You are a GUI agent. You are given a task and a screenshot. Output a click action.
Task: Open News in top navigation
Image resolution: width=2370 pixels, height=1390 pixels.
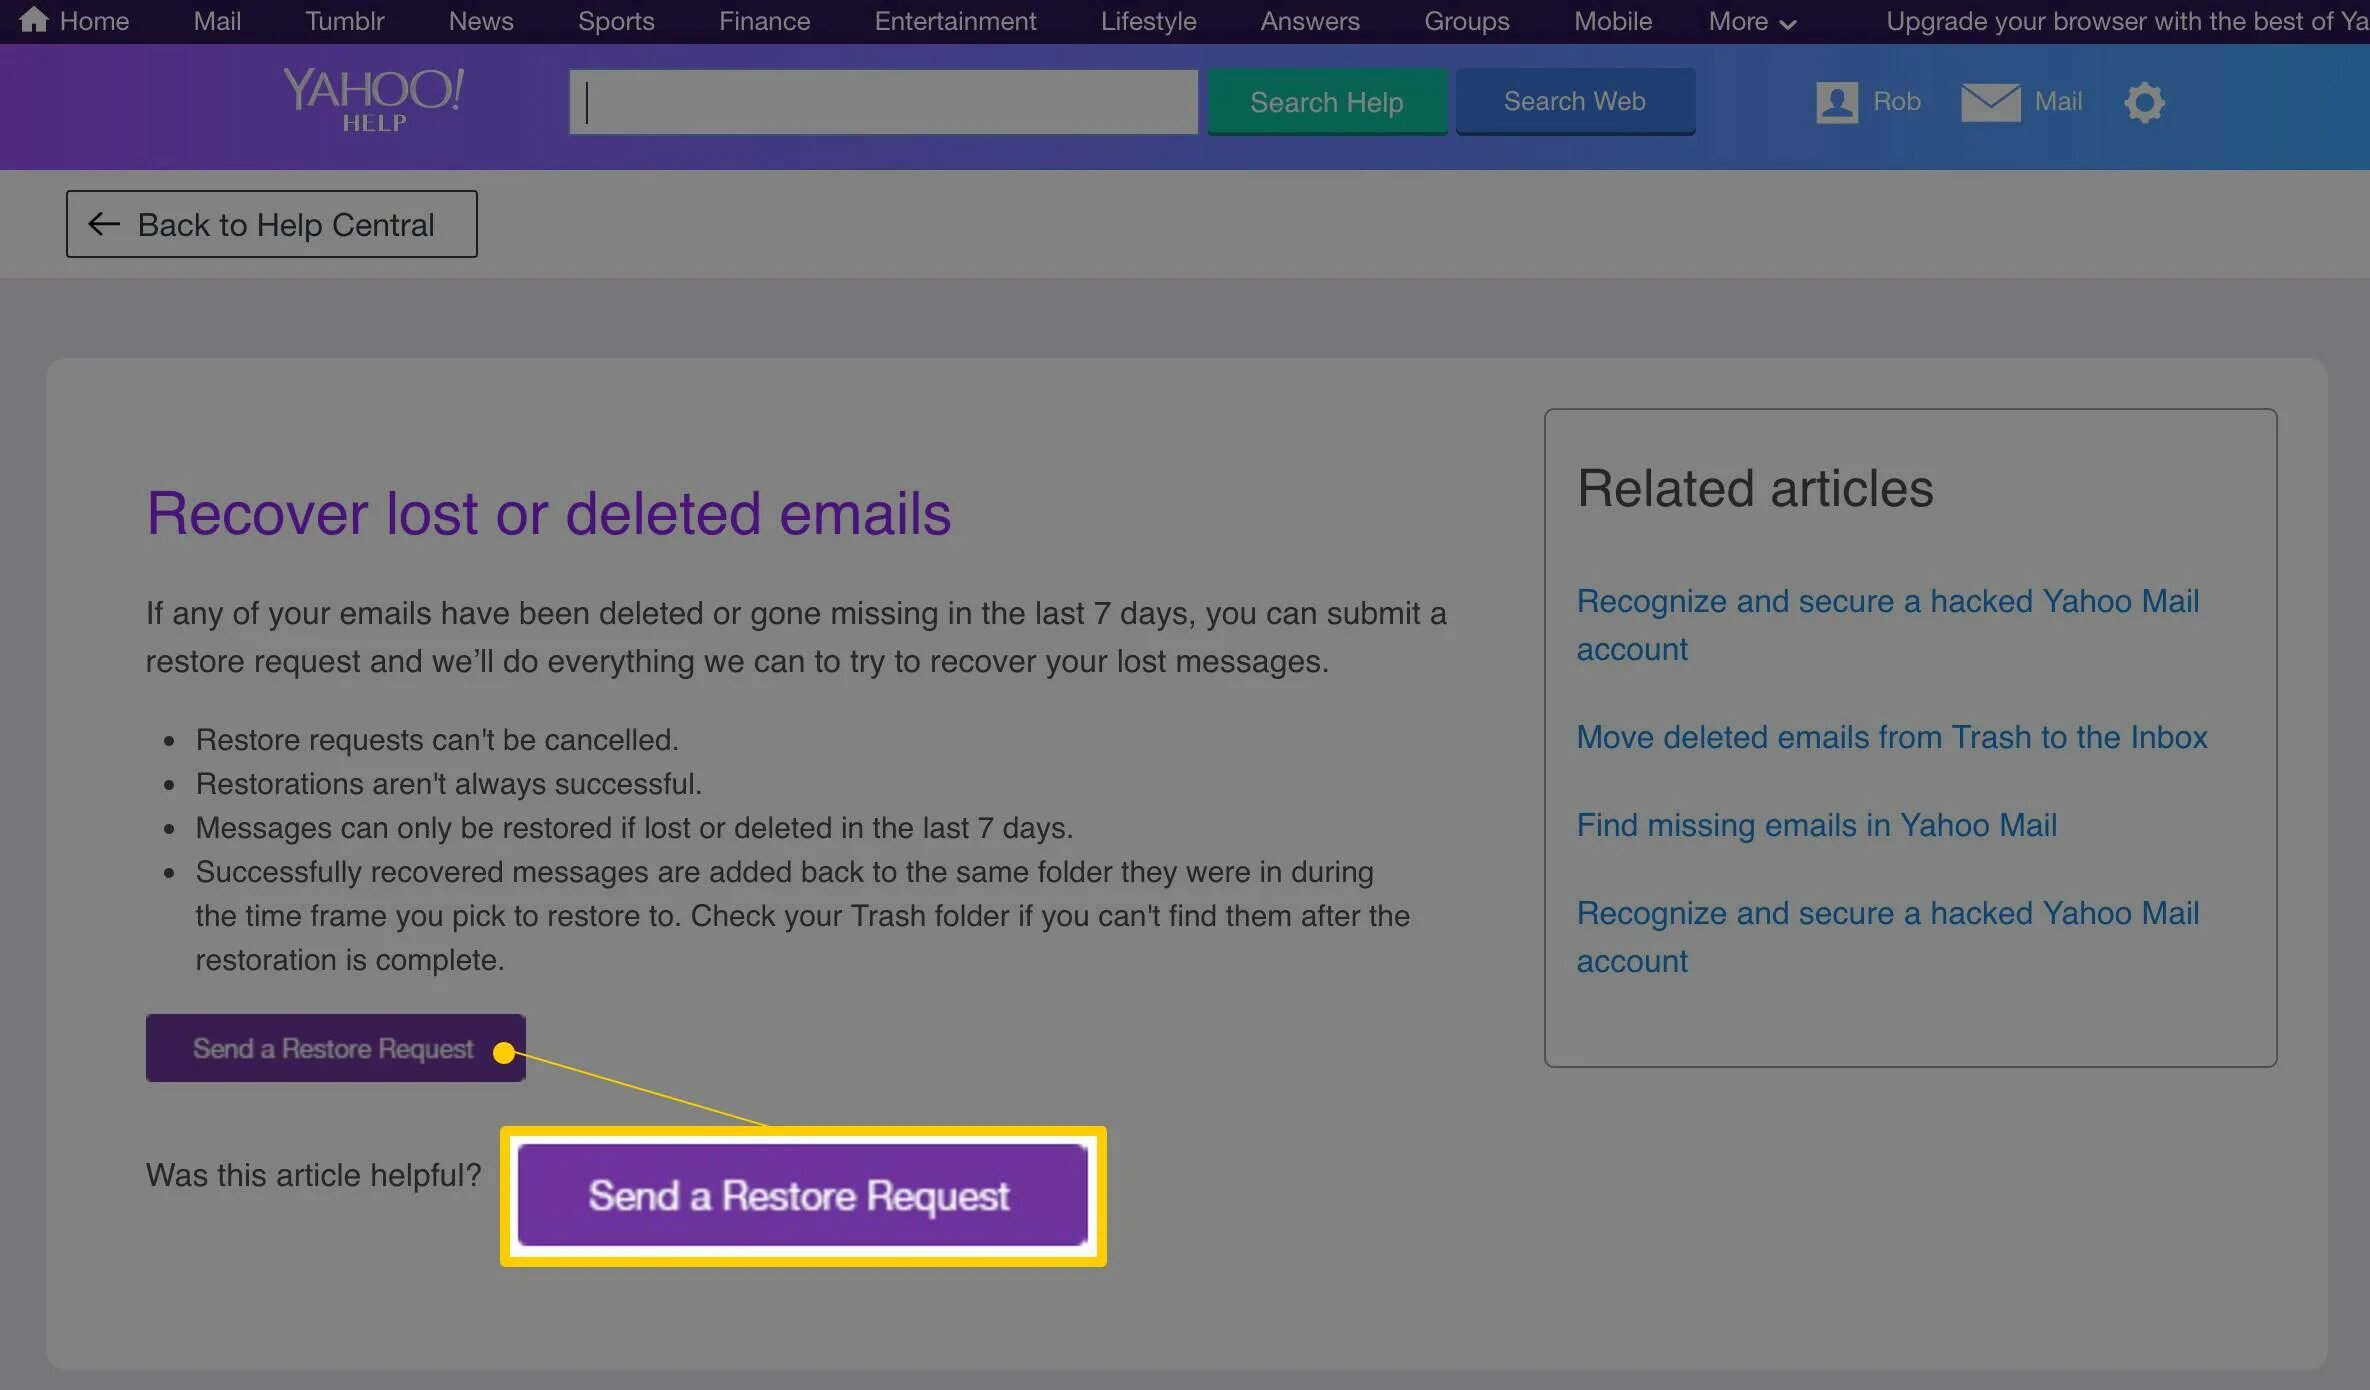[481, 21]
